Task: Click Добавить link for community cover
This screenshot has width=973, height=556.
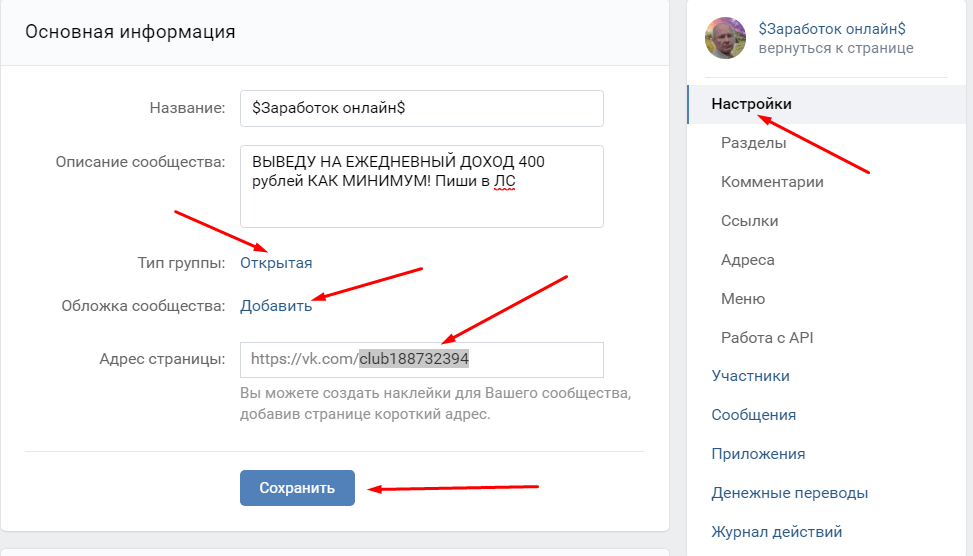Action: point(276,306)
